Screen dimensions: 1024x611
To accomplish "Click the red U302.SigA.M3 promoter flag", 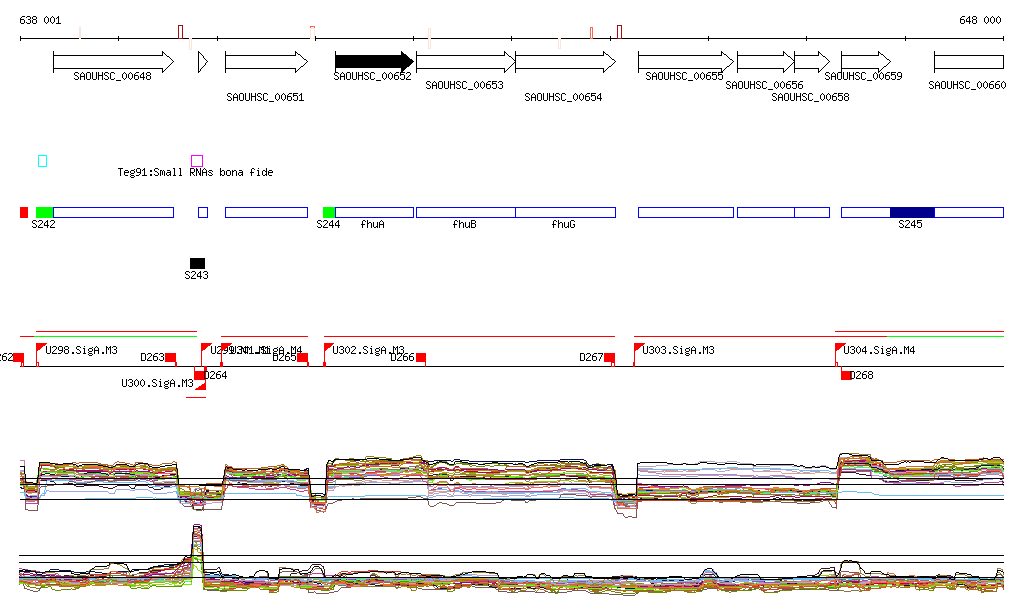I will coord(328,348).
